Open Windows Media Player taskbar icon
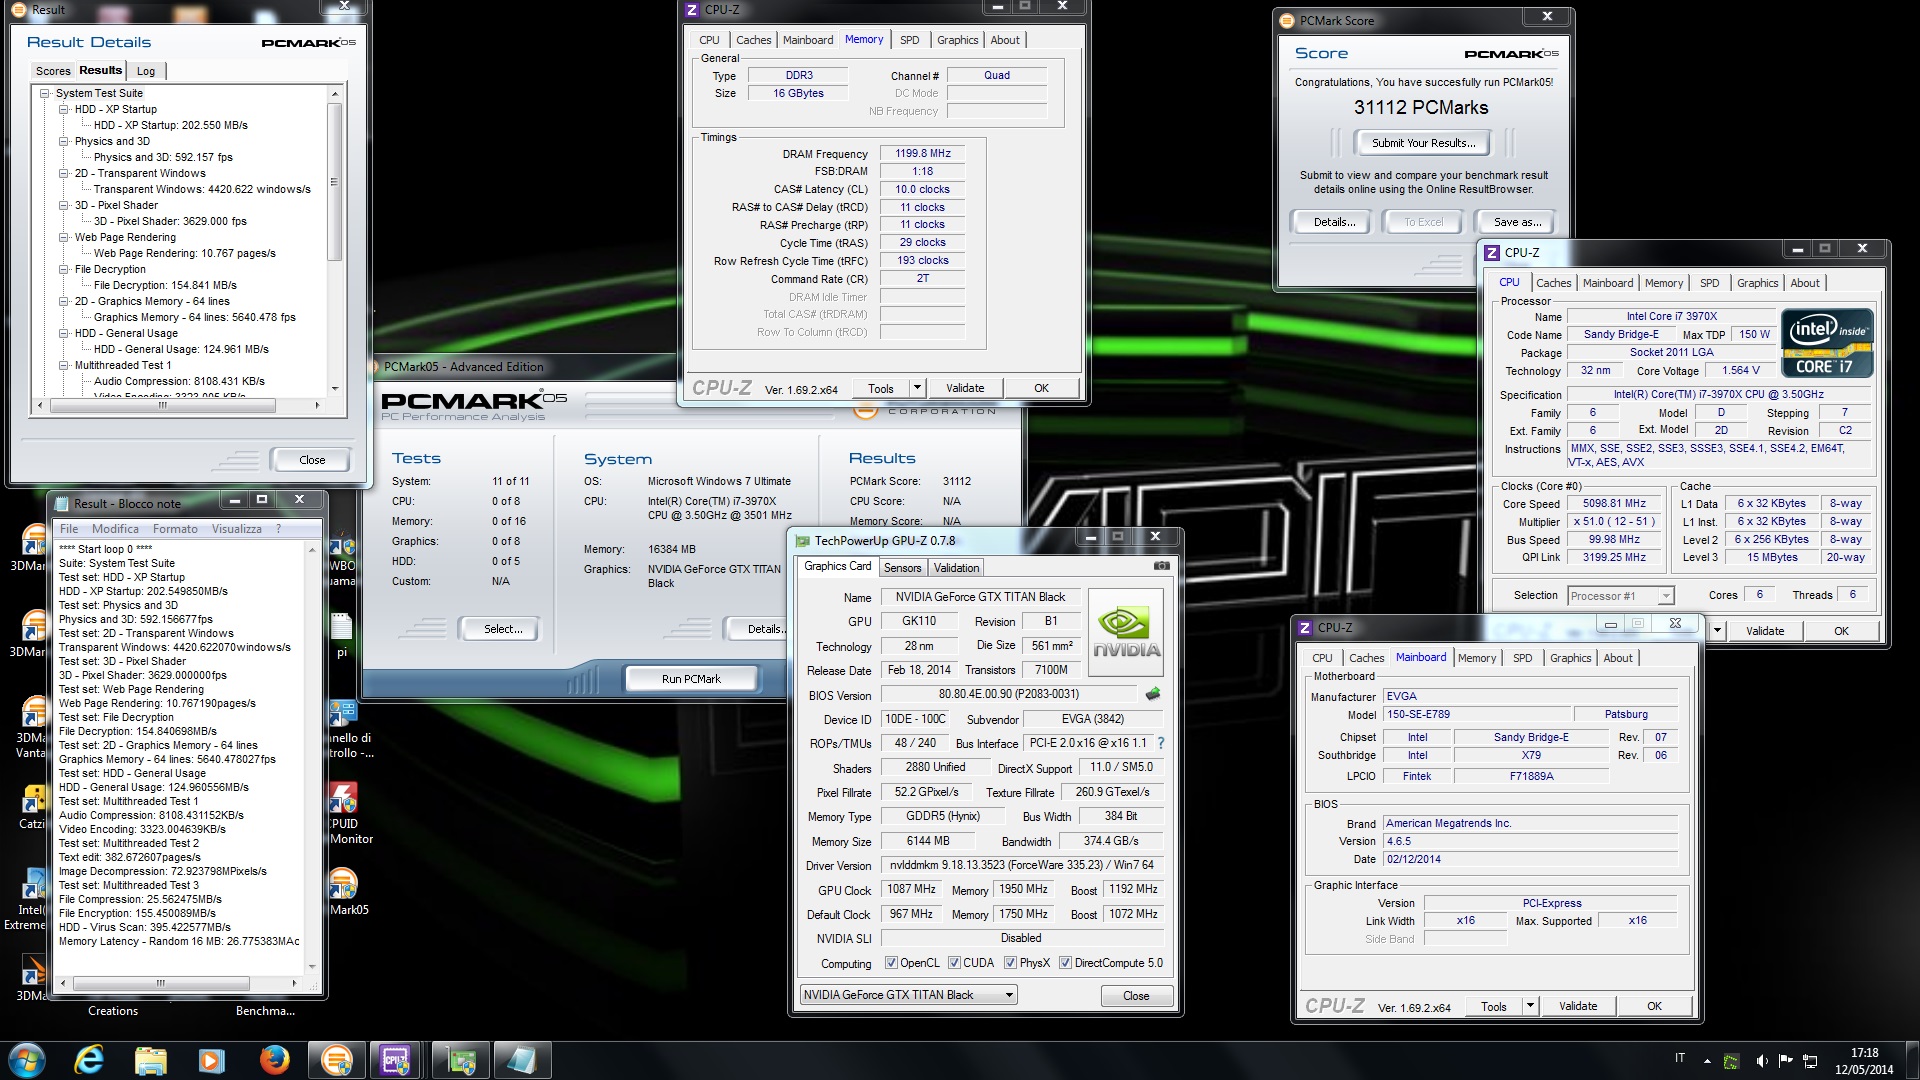The image size is (1920, 1080). [211, 1059]
